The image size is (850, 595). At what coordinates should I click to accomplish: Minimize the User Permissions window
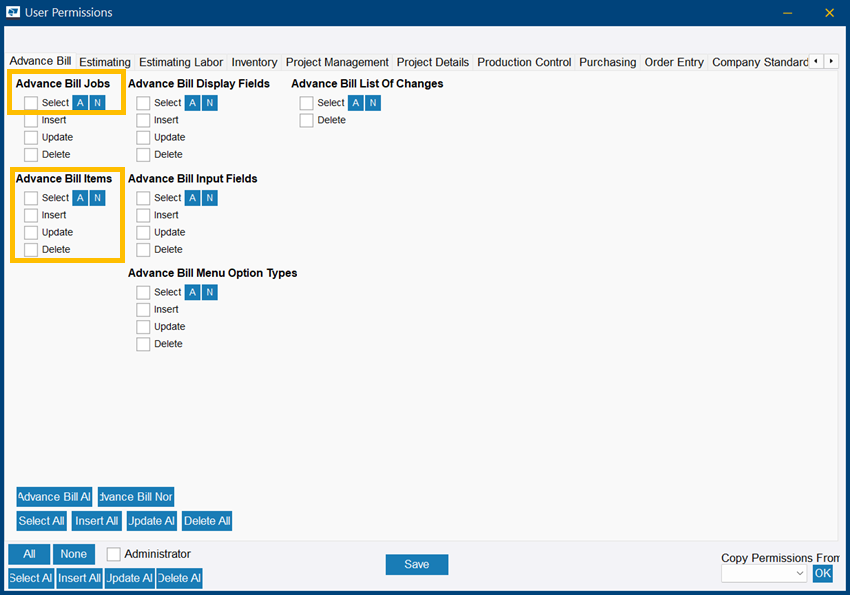point(788,12)
